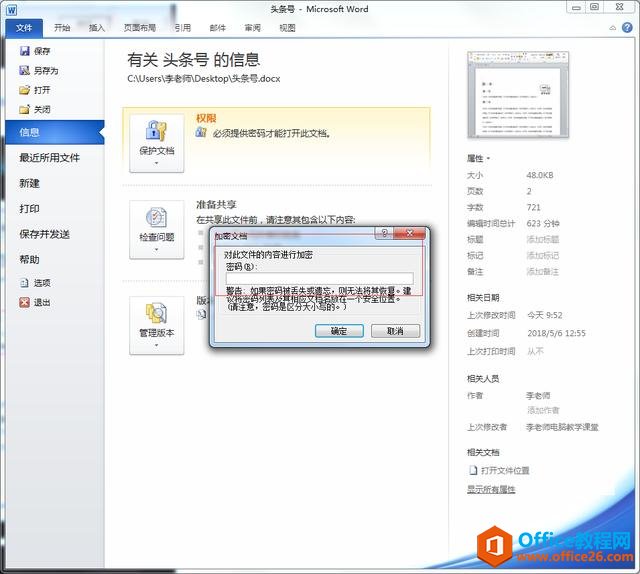Click the Word application icon in title bar

point(12,10)
